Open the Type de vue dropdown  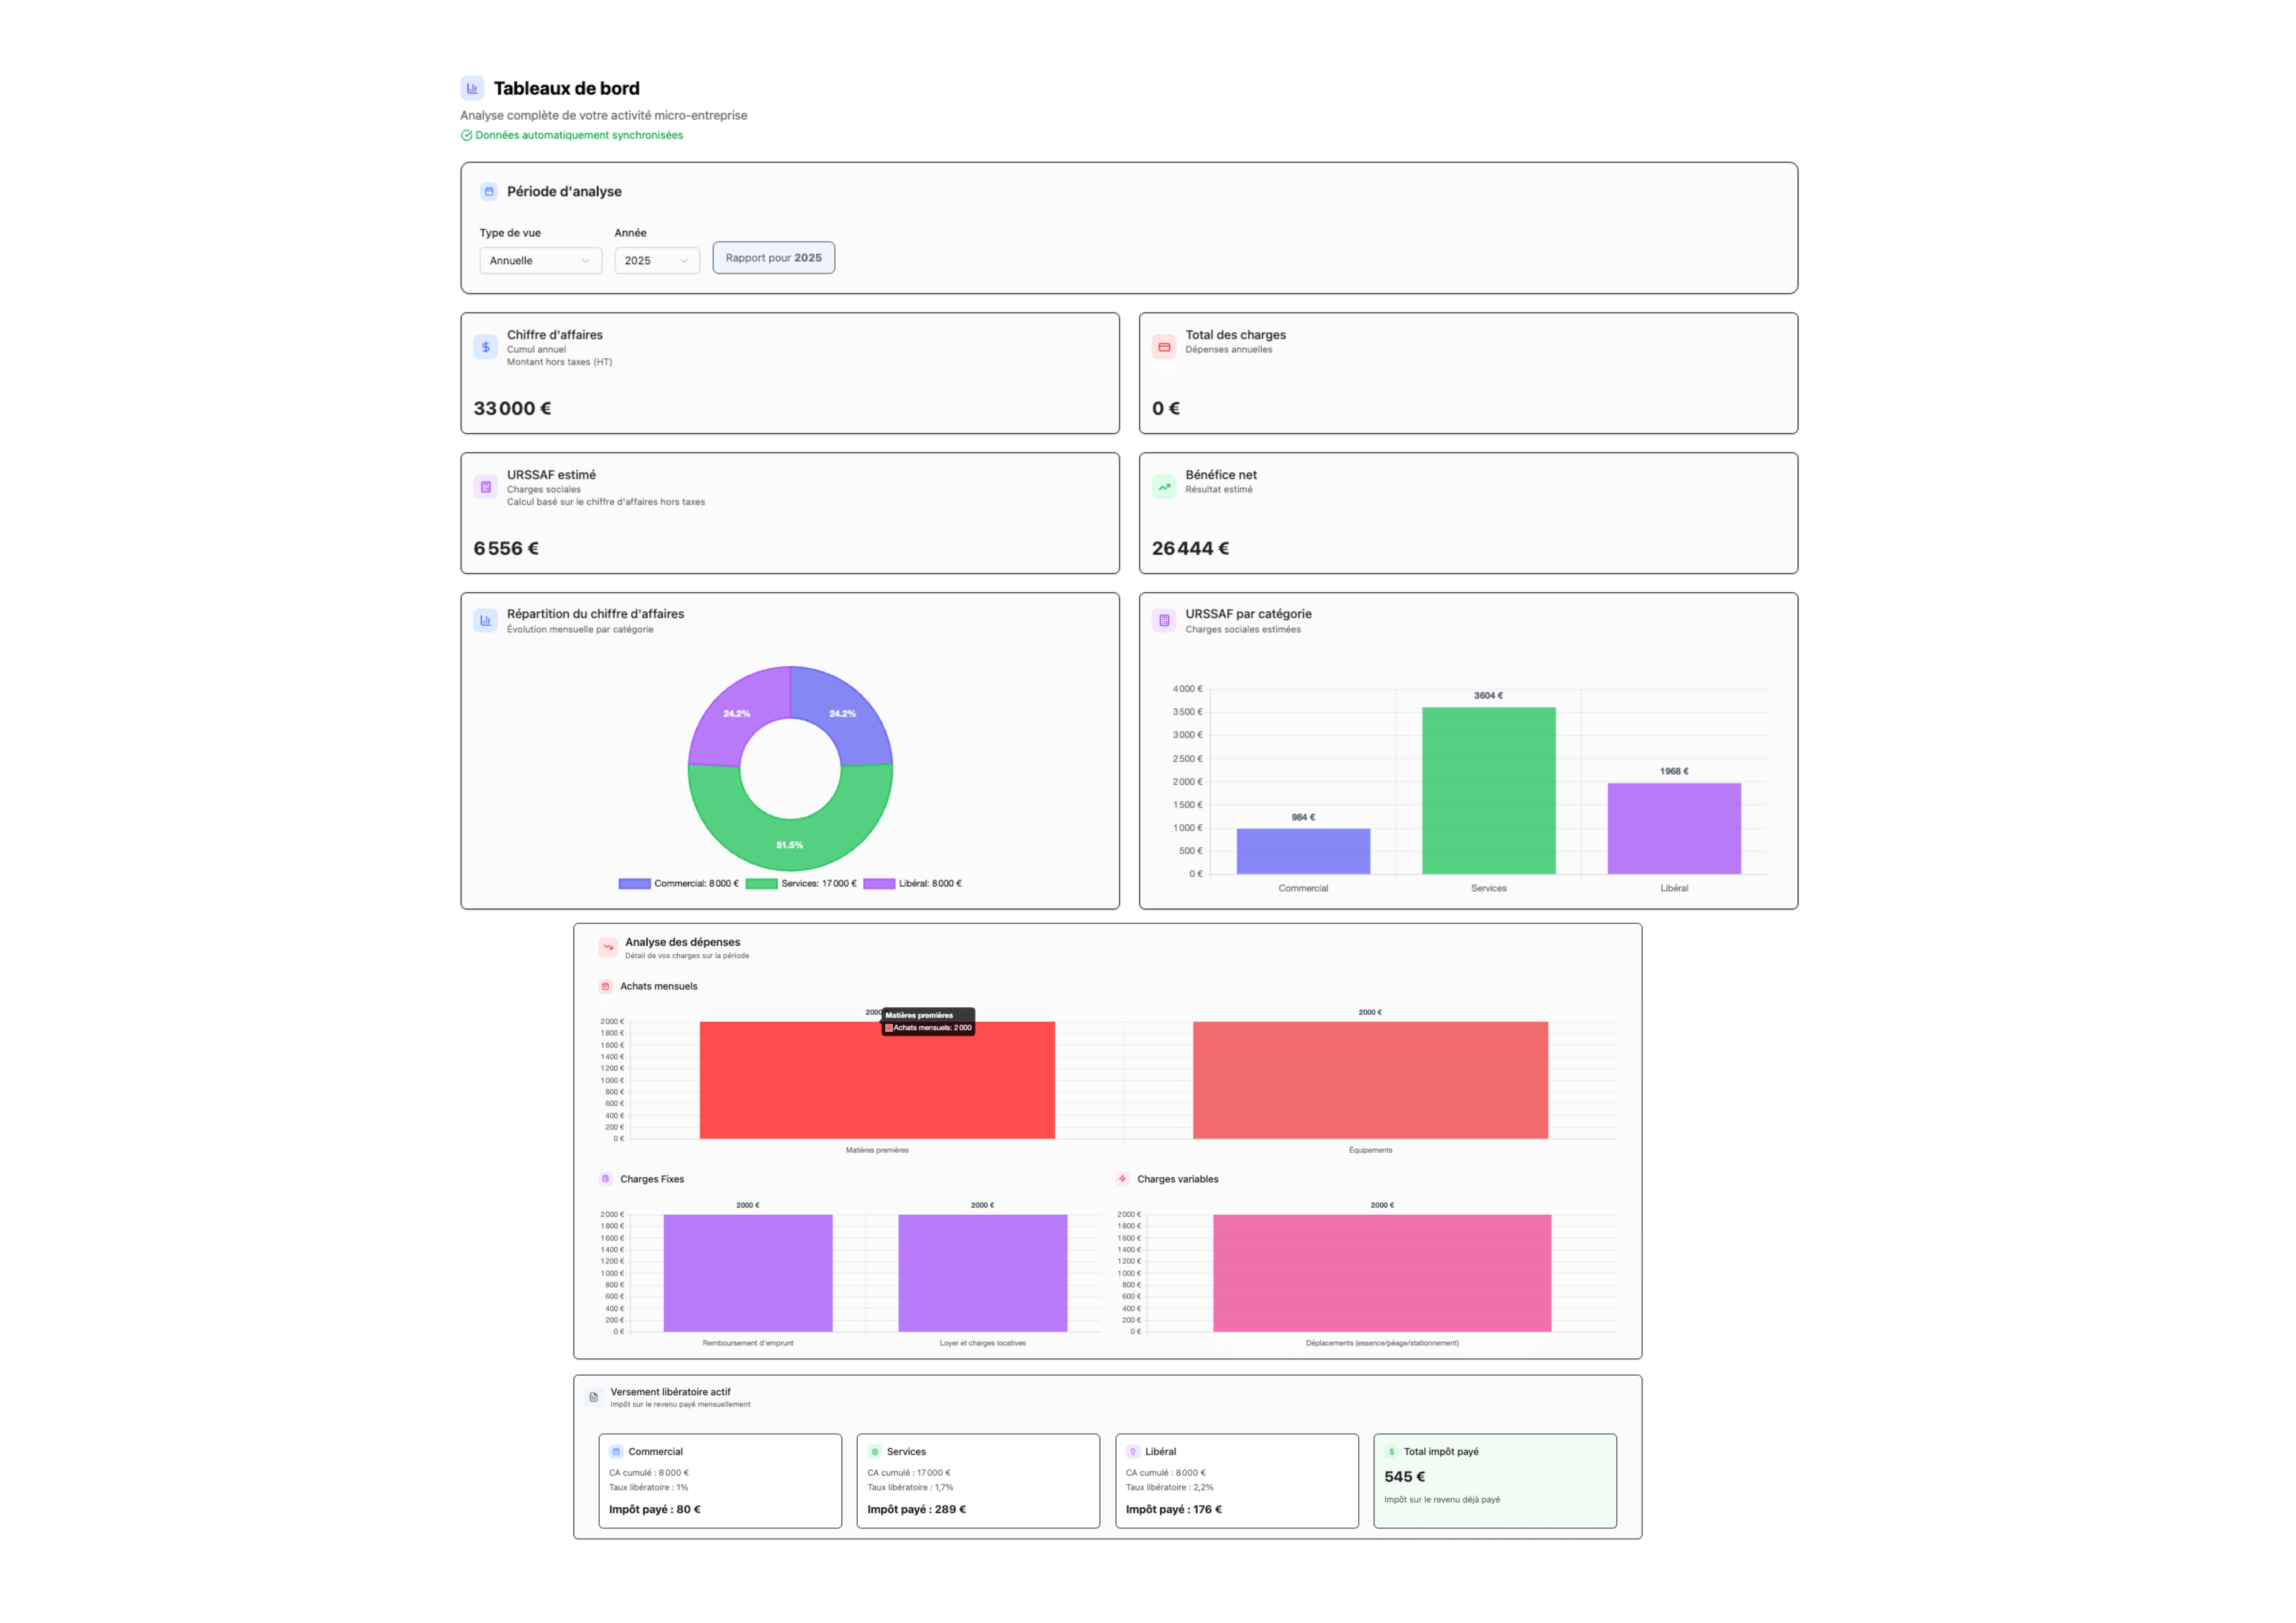coord(540,260)
